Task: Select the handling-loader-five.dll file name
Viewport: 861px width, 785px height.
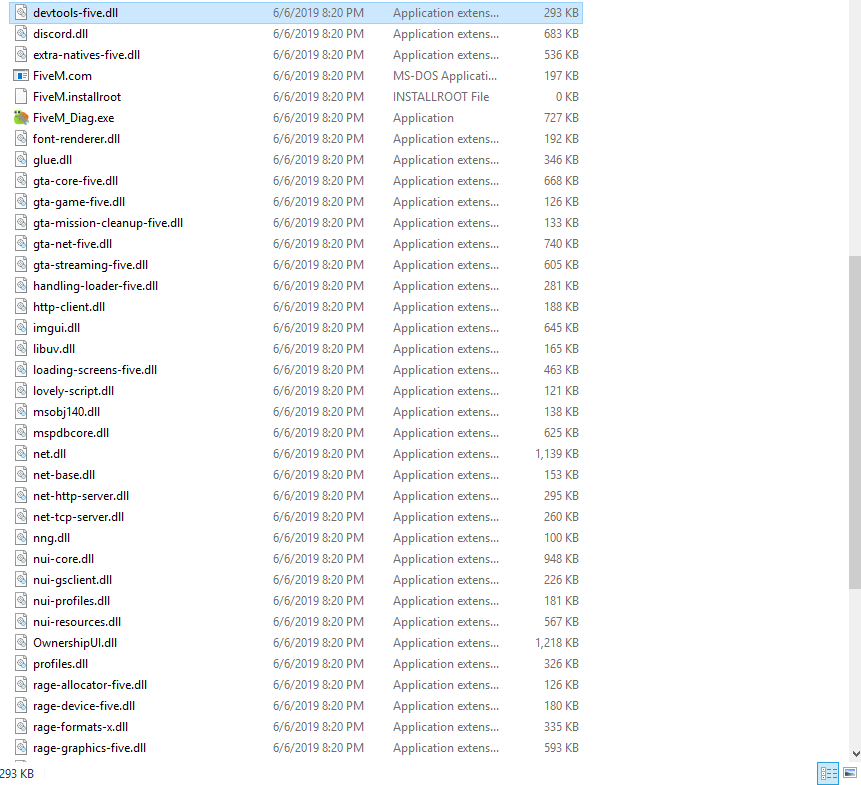Action: click(x=95, y=286)
